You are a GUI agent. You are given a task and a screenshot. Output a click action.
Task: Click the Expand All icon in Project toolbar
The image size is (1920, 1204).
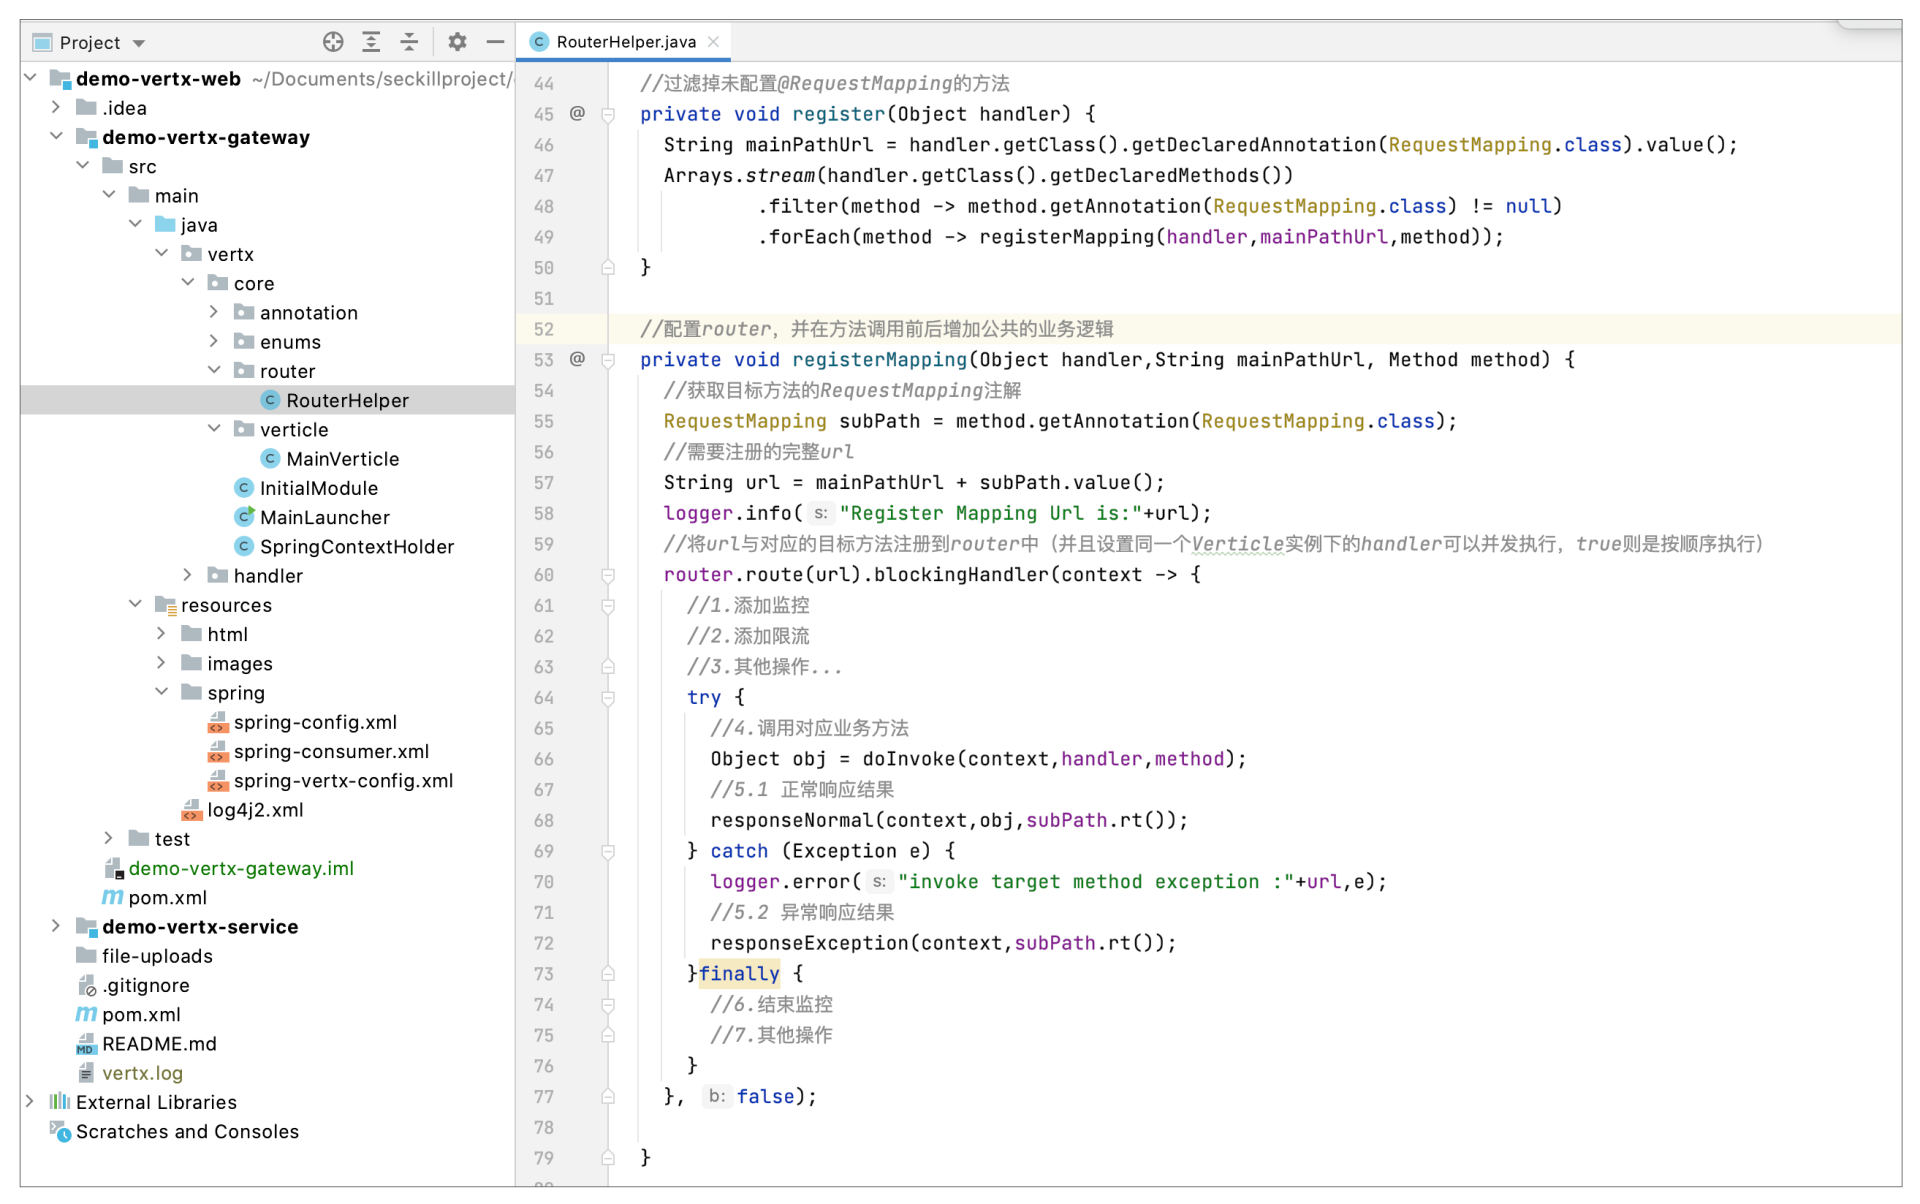371,42
